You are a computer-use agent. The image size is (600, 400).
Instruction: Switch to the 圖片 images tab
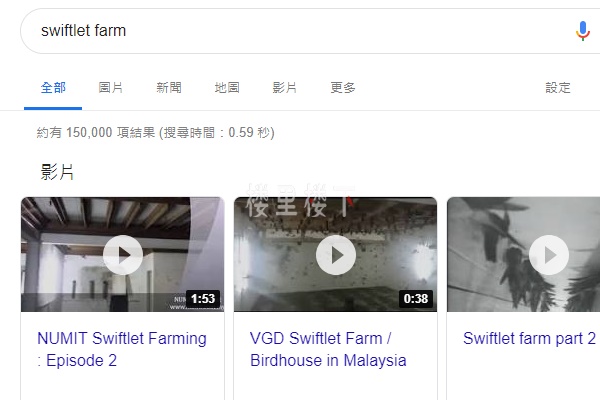(x=111, y=88)
